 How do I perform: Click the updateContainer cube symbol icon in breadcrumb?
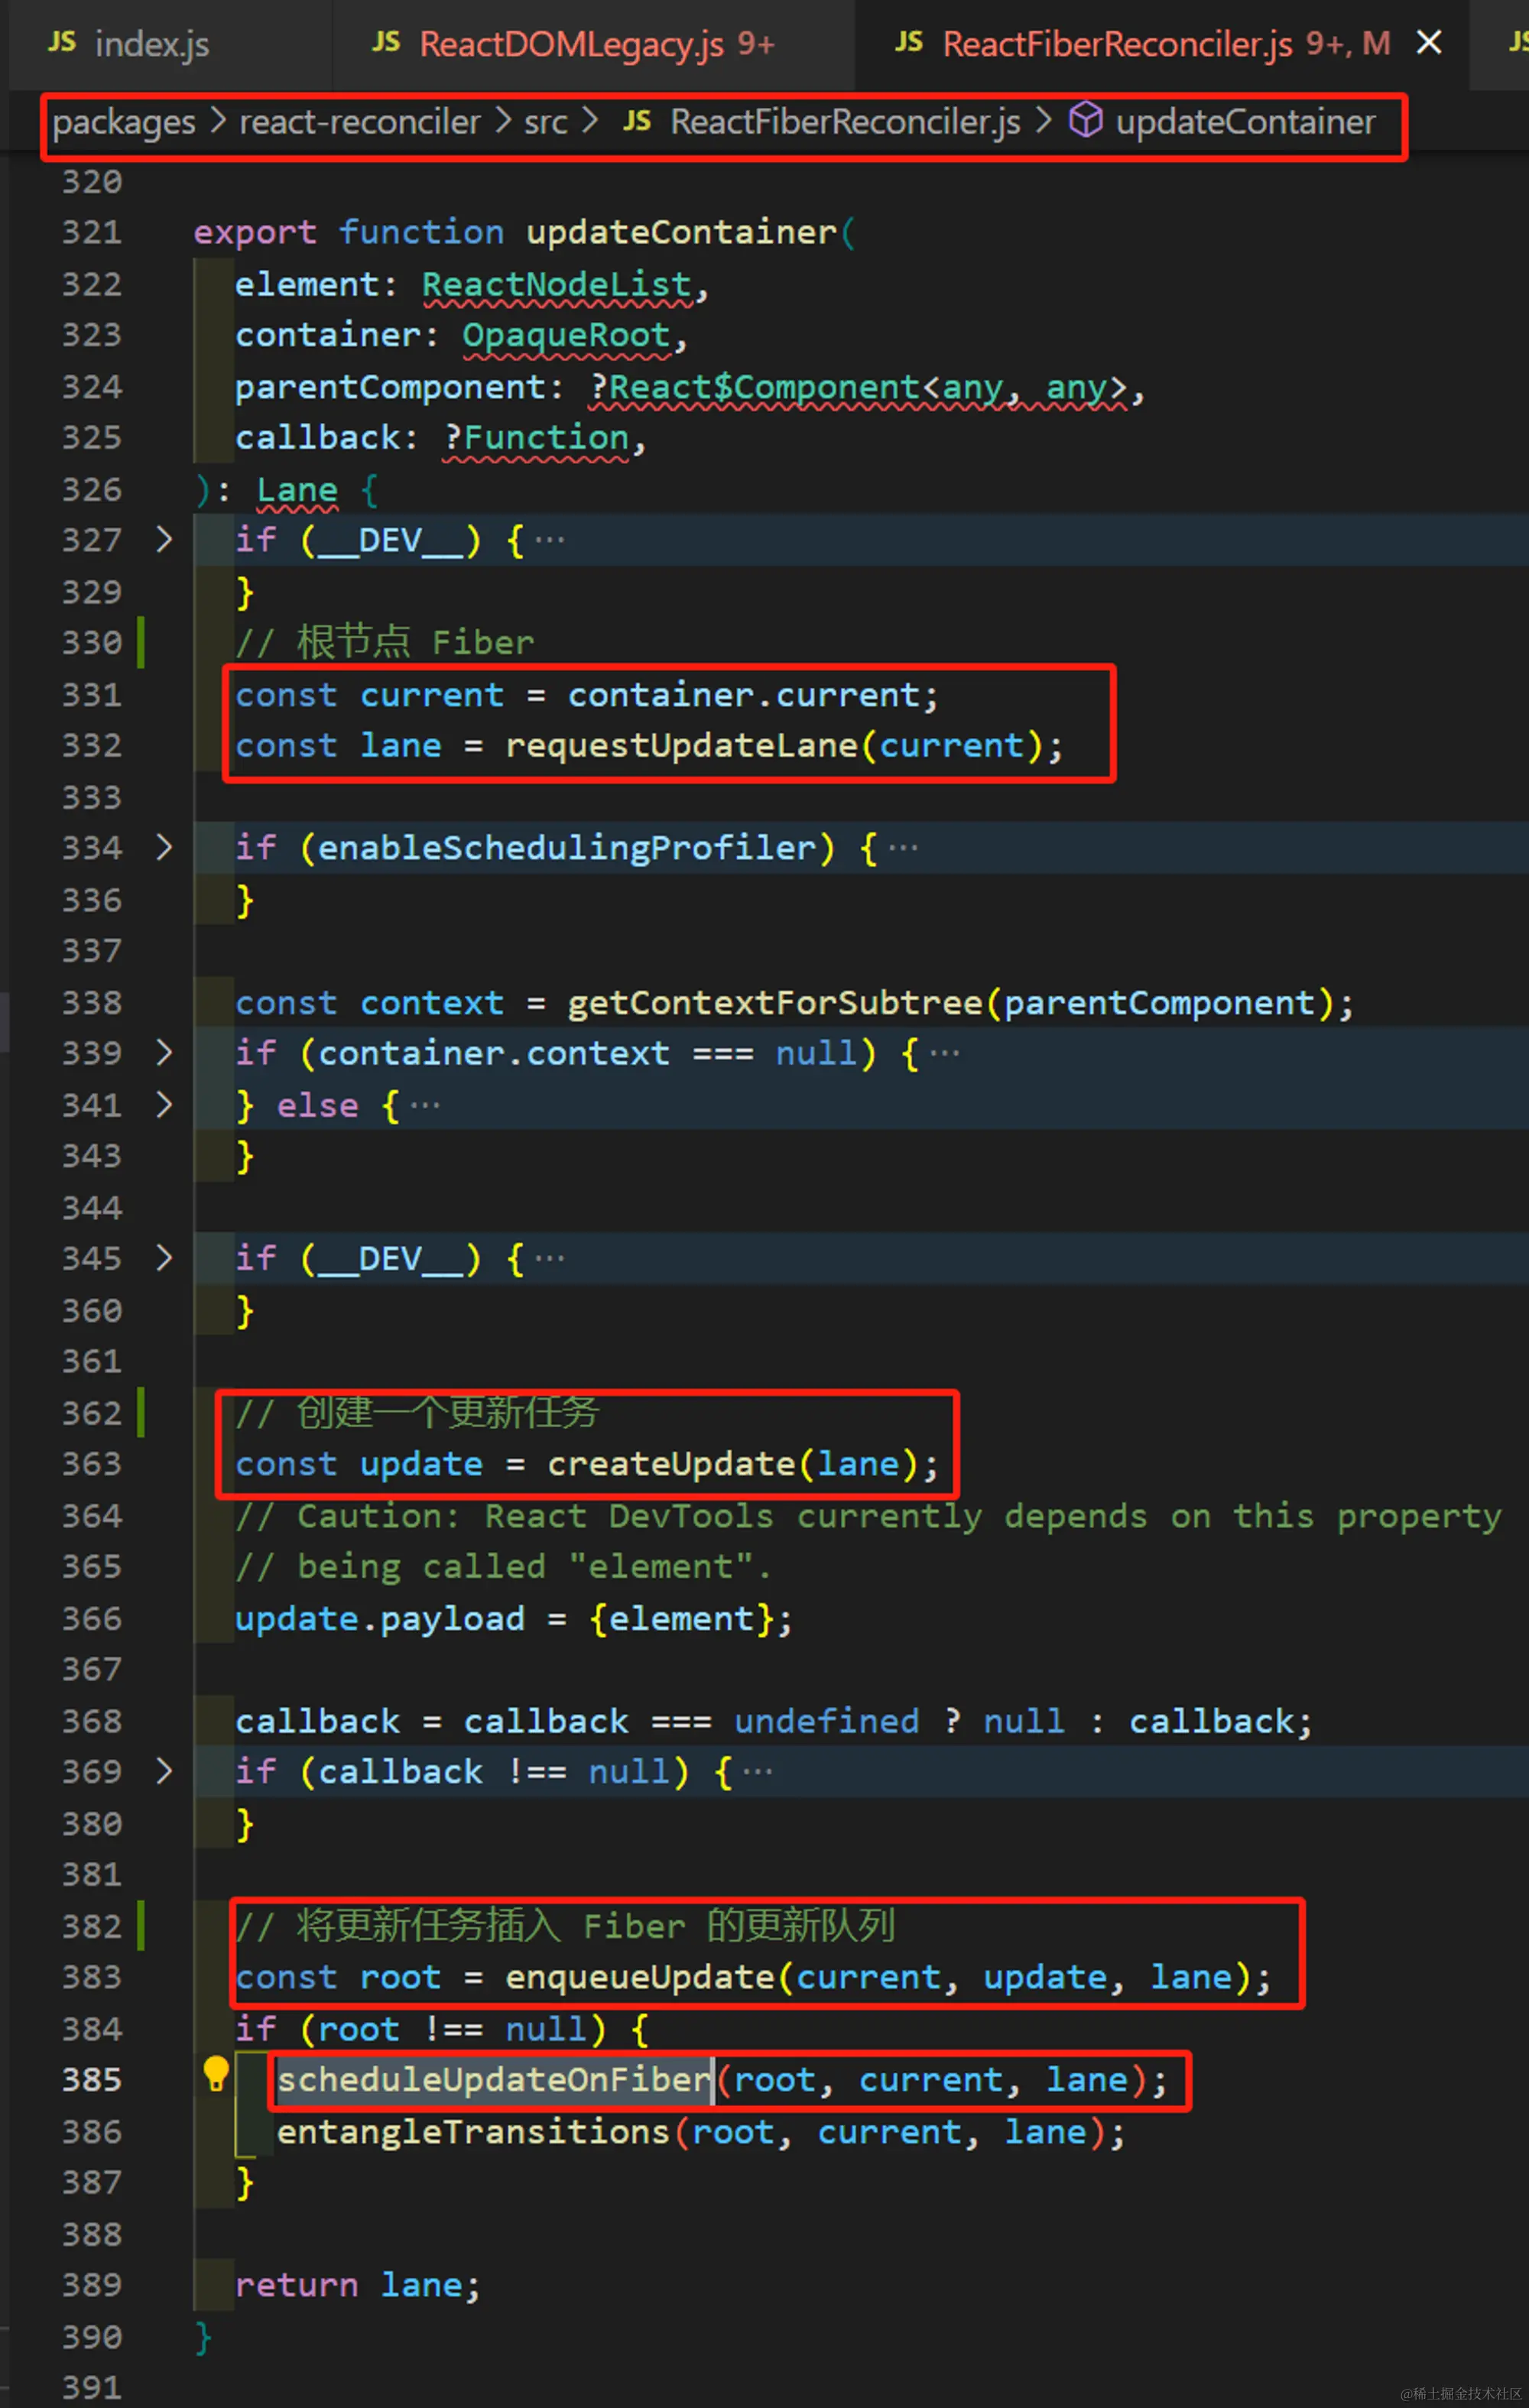(x=1085, y=121)
